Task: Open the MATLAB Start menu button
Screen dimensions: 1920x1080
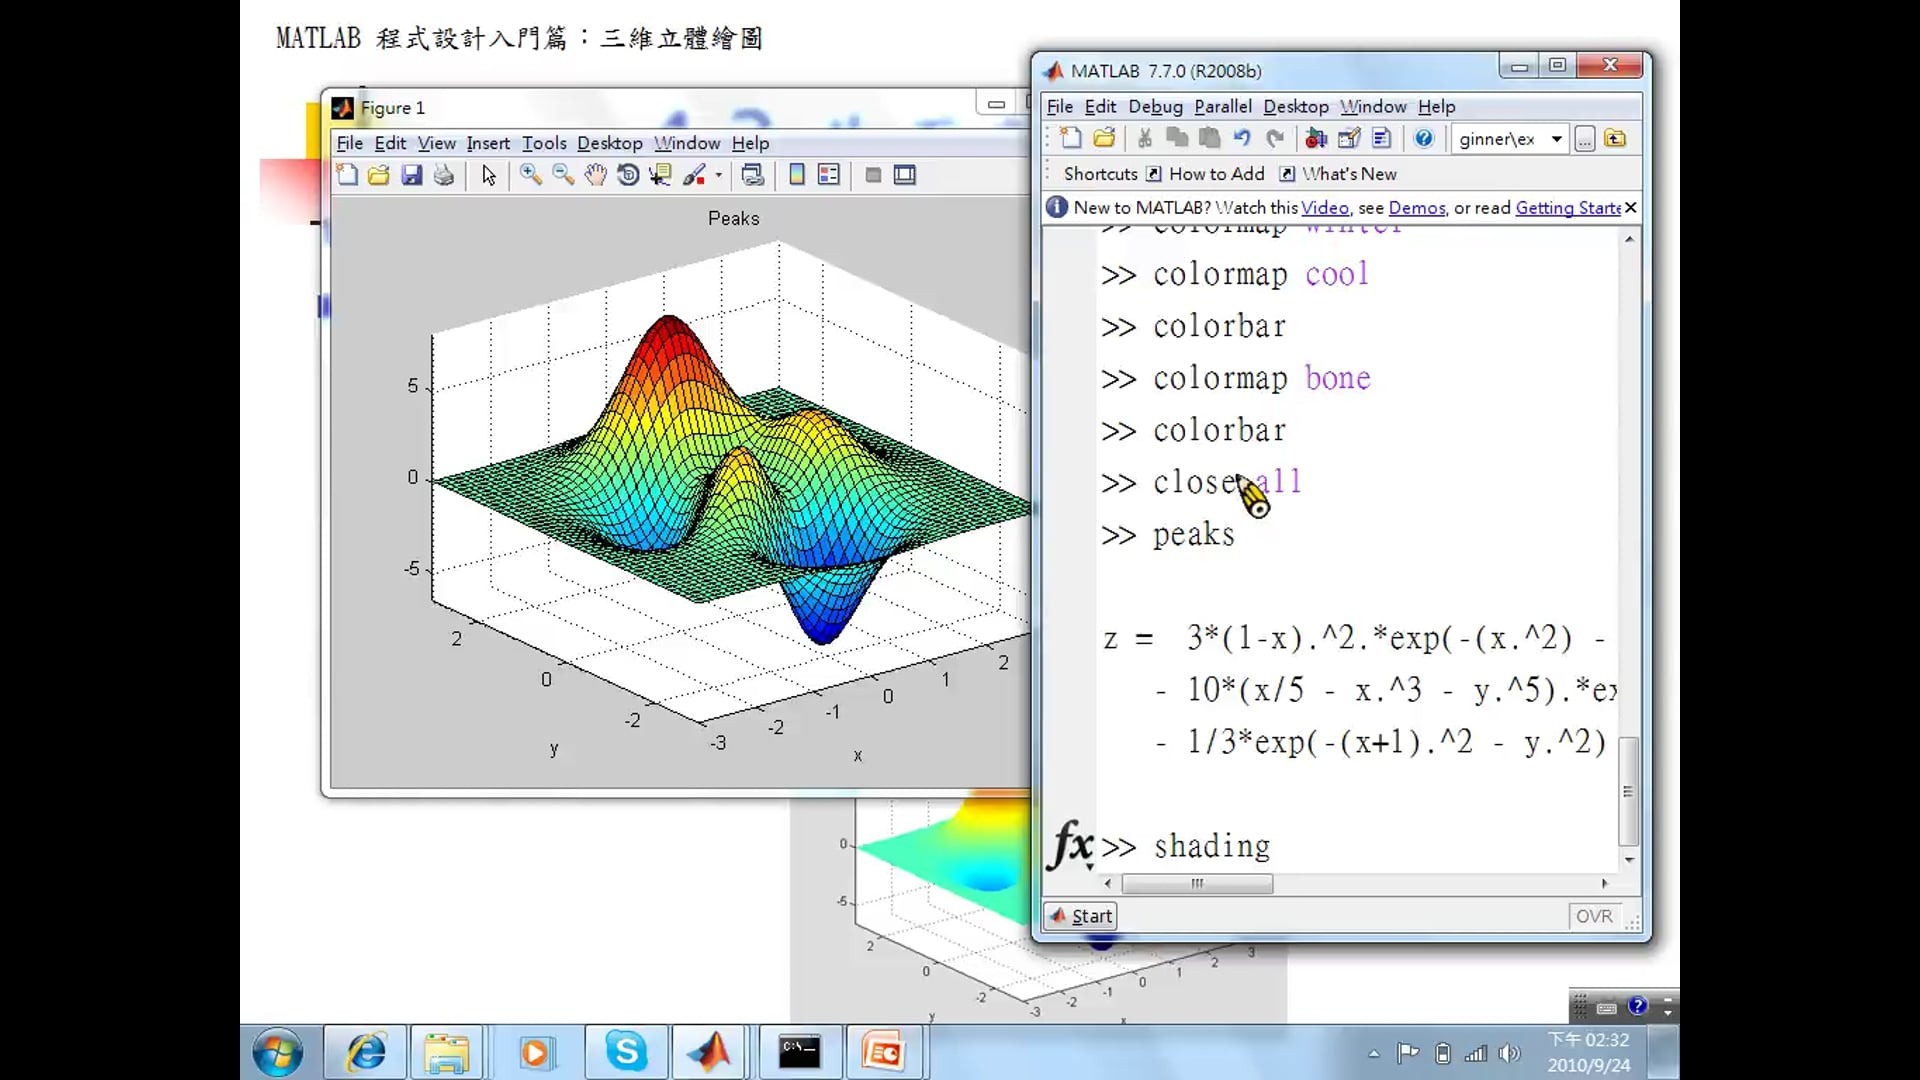Action: 1081,916
